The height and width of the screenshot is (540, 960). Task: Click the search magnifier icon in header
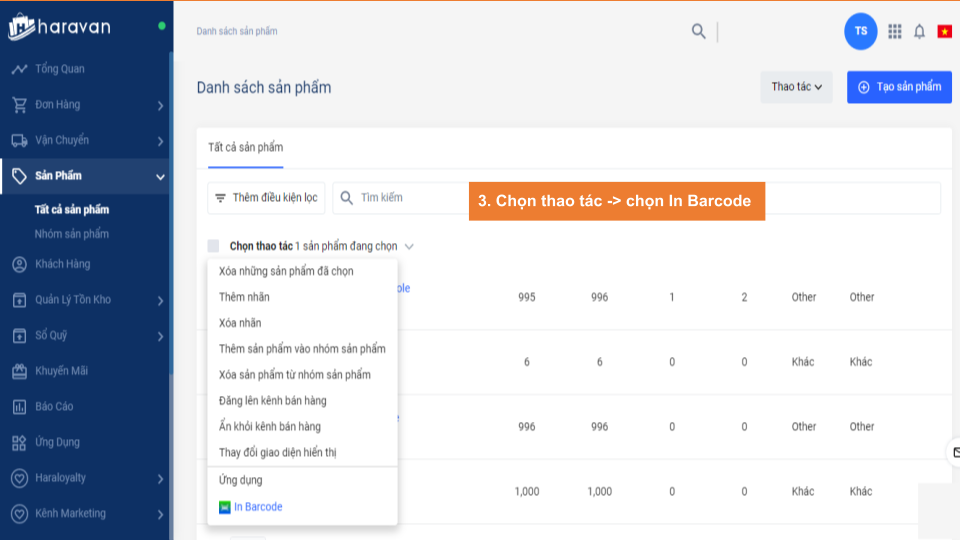click(x=698, y=31)
